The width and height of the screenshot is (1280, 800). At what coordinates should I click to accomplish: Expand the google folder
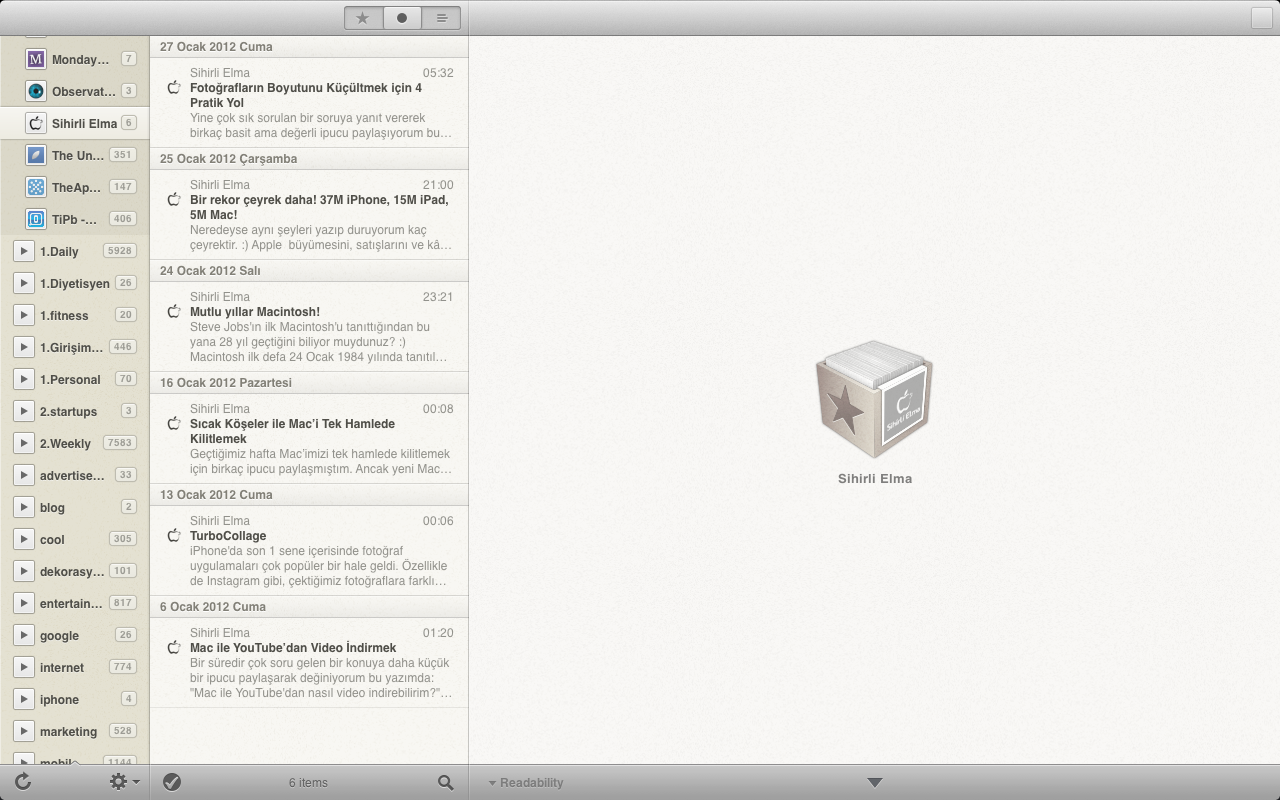coord(24,635)
